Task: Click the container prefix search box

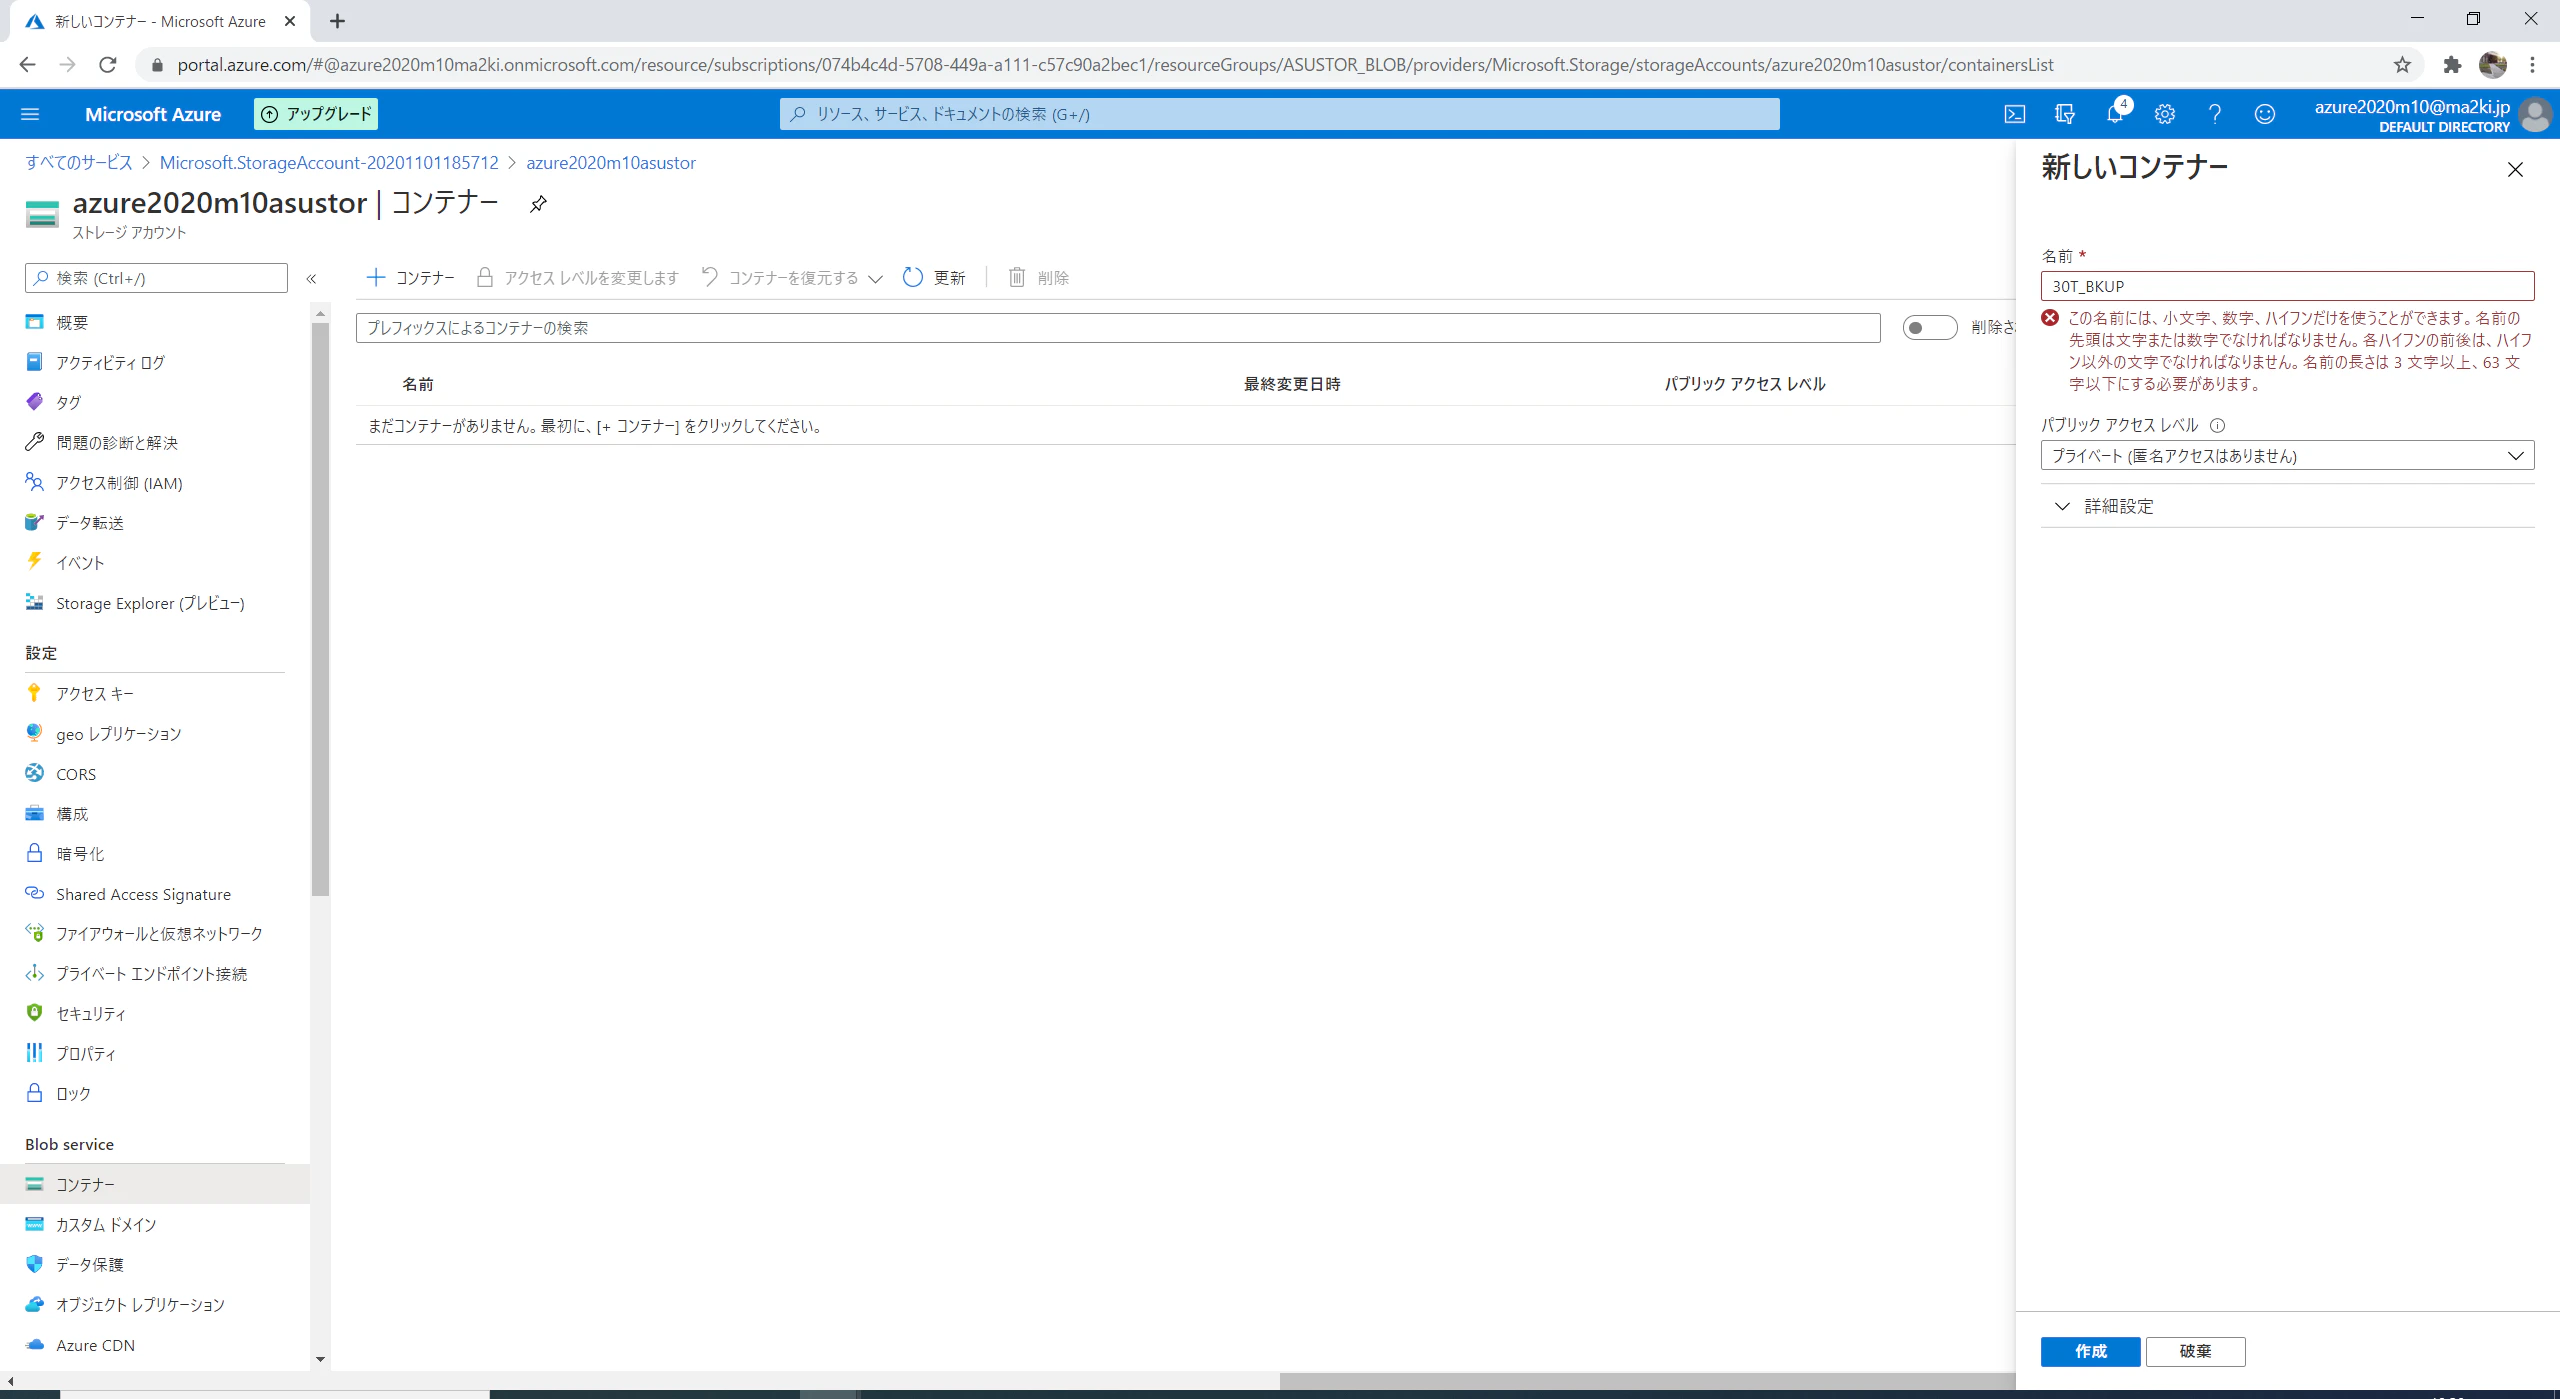Action: [x=1118, y=328]
